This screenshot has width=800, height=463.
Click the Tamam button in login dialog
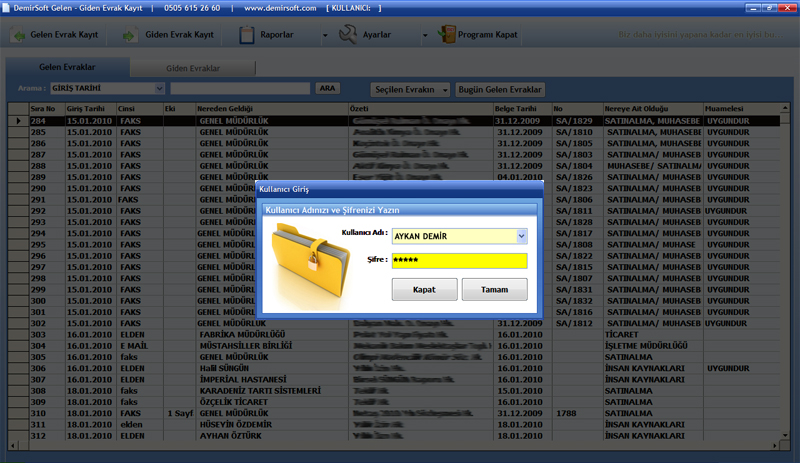point(494,289)
